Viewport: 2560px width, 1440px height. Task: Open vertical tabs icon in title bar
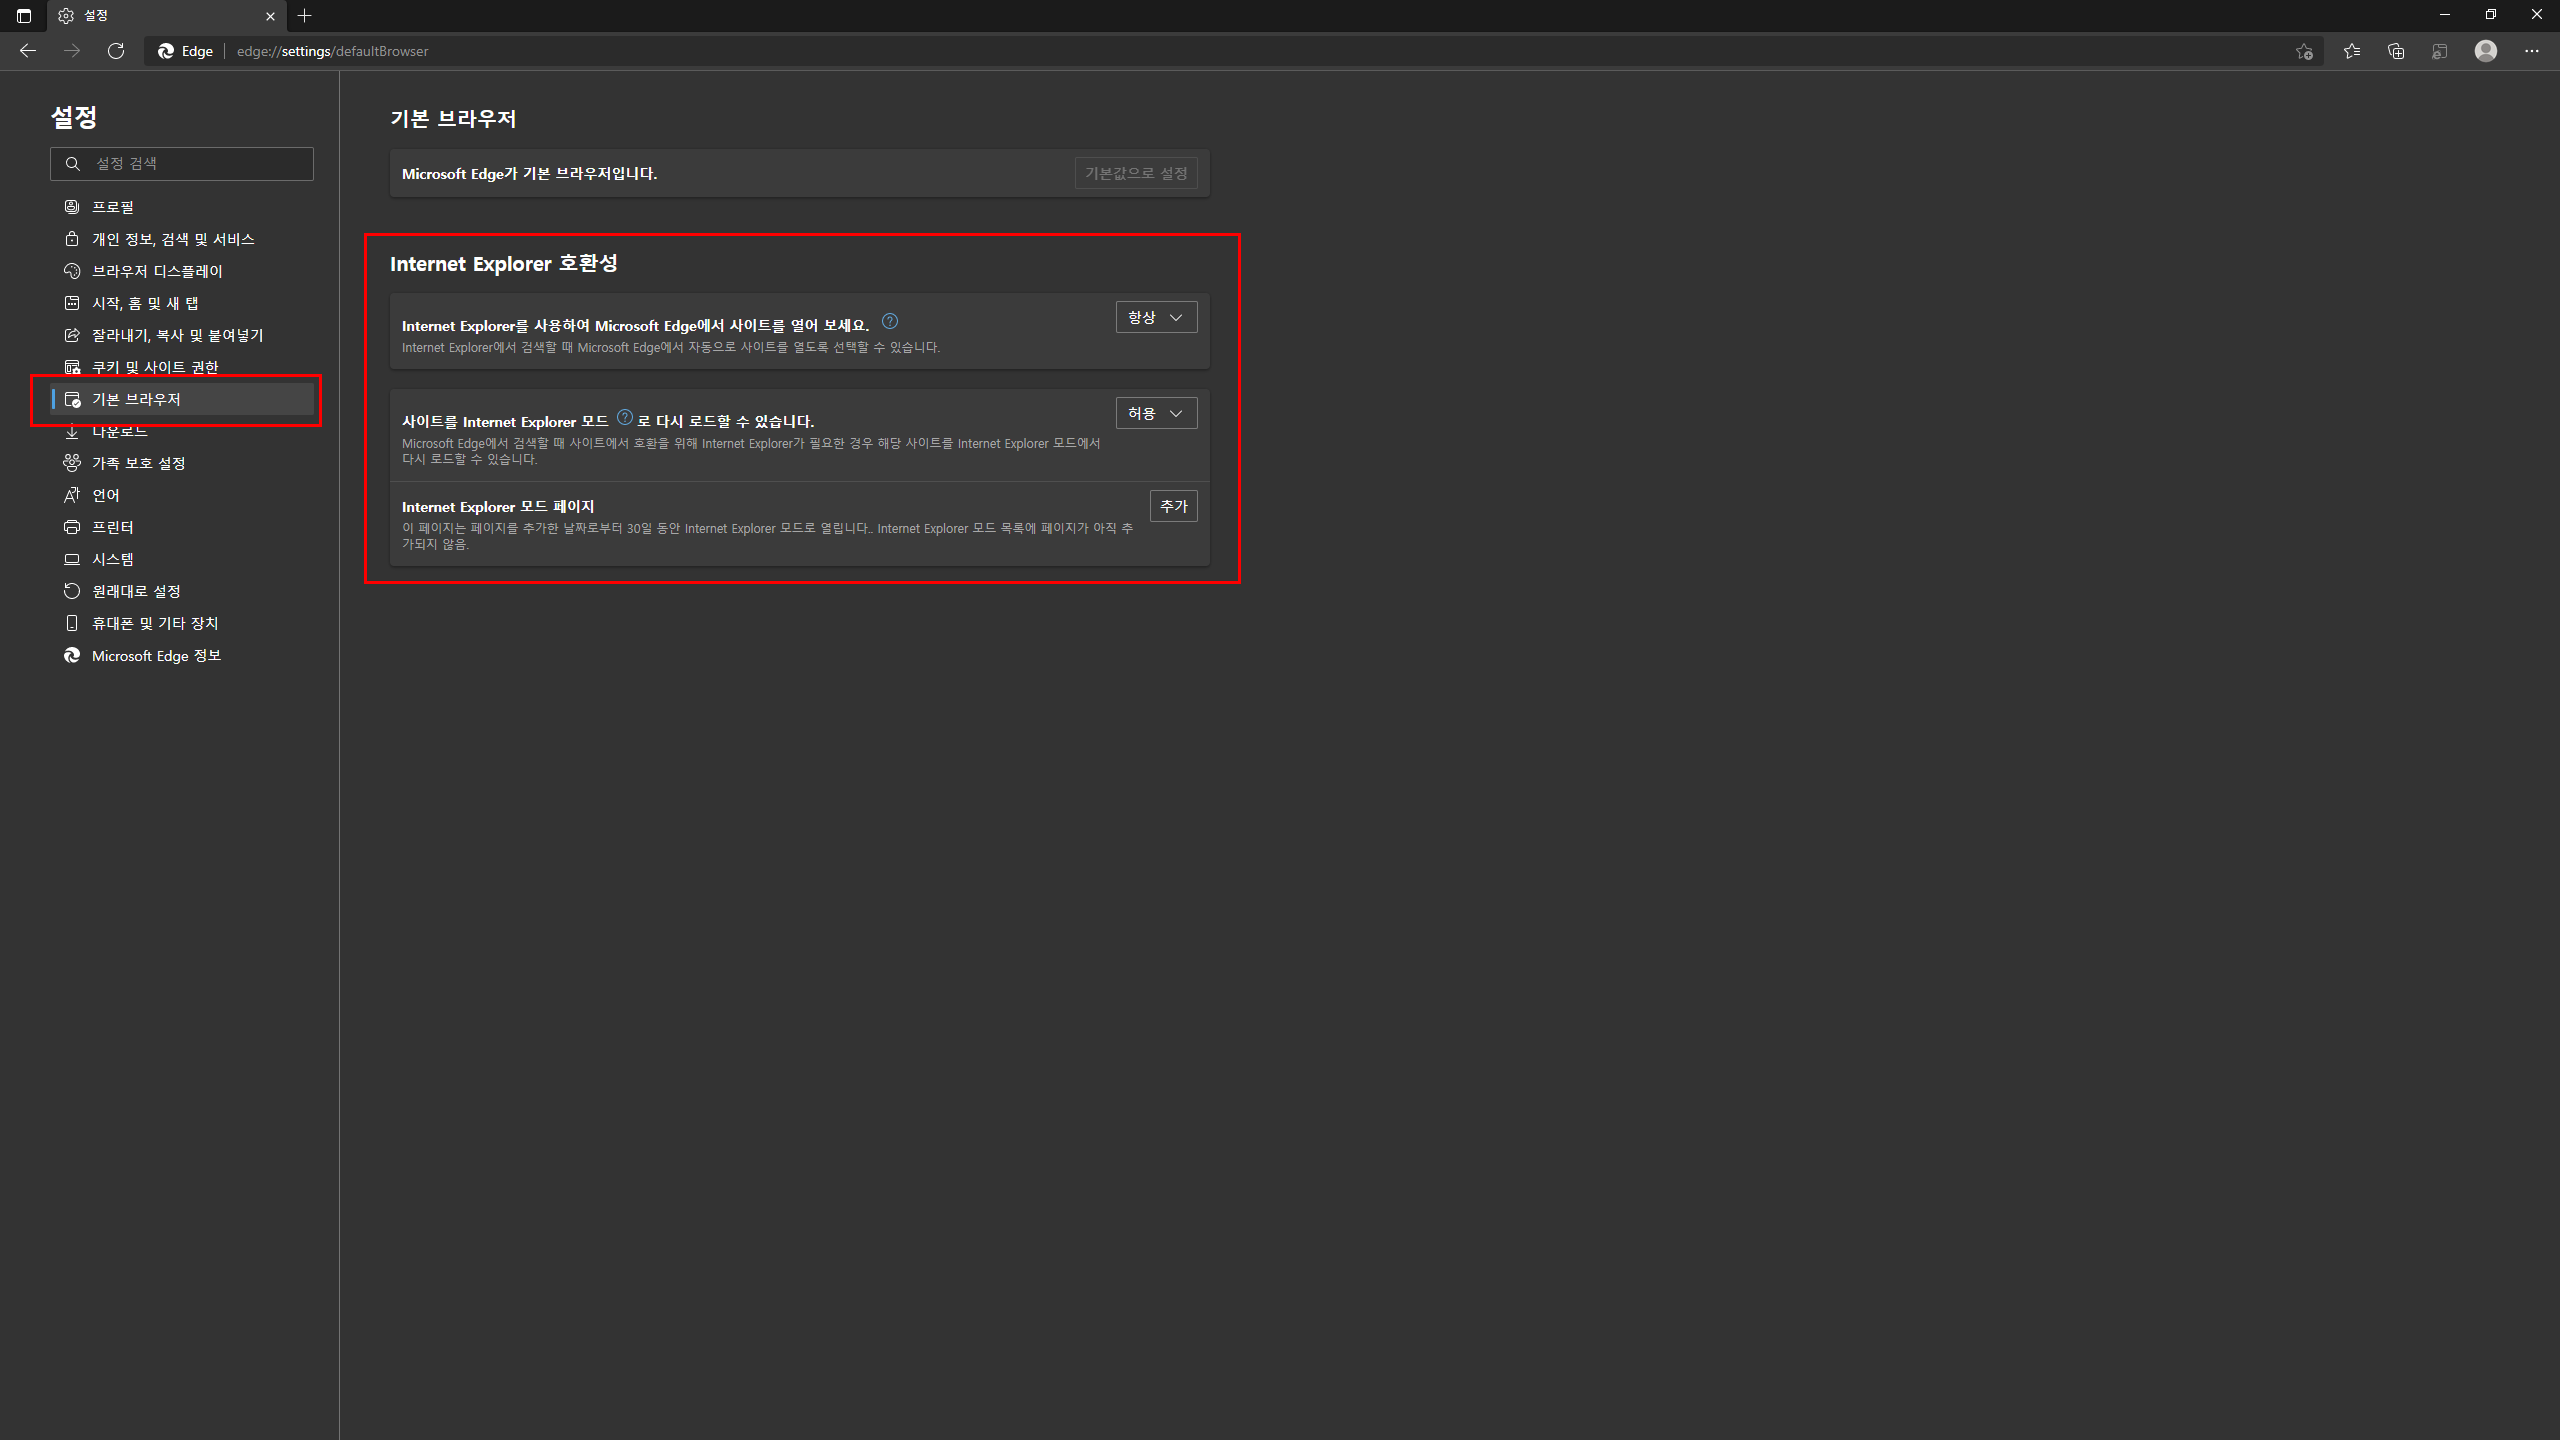coord(24,16)
